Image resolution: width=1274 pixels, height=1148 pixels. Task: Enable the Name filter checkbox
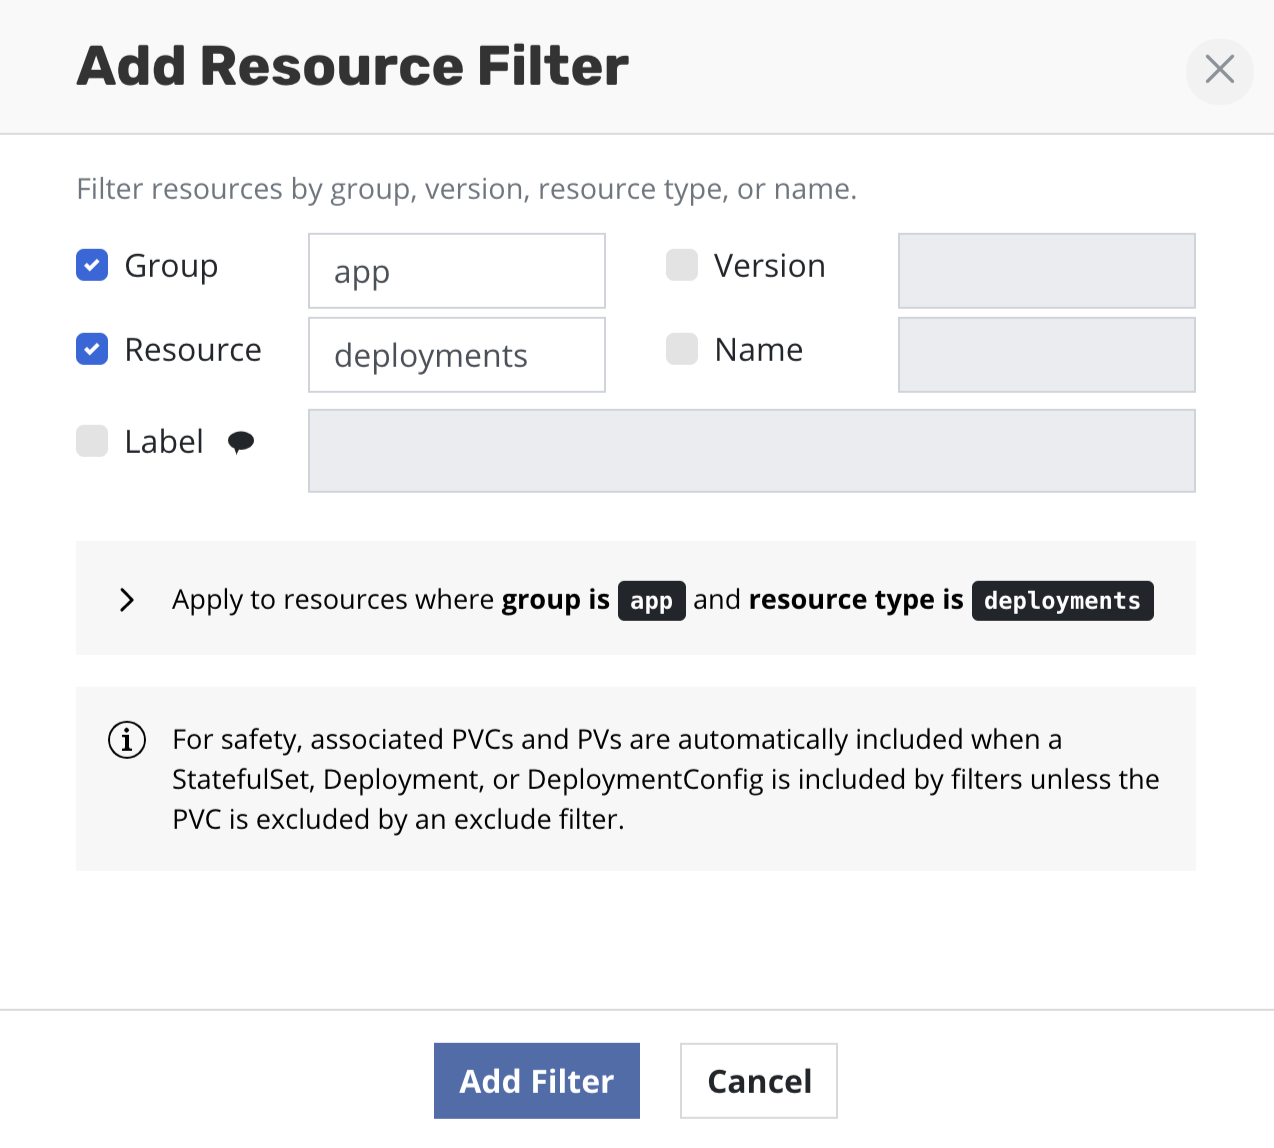pyautogui.click(x=681, y=348)
